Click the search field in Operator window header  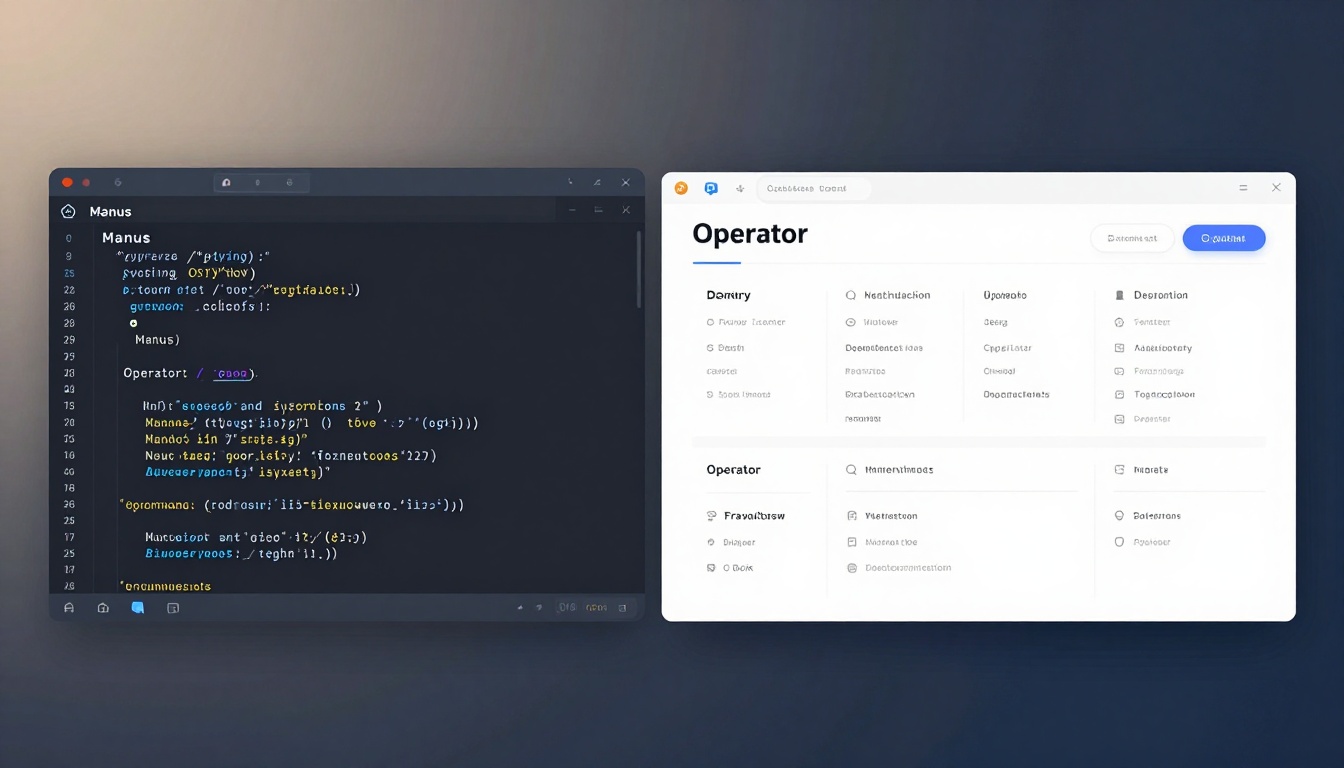tap(814, 188)
